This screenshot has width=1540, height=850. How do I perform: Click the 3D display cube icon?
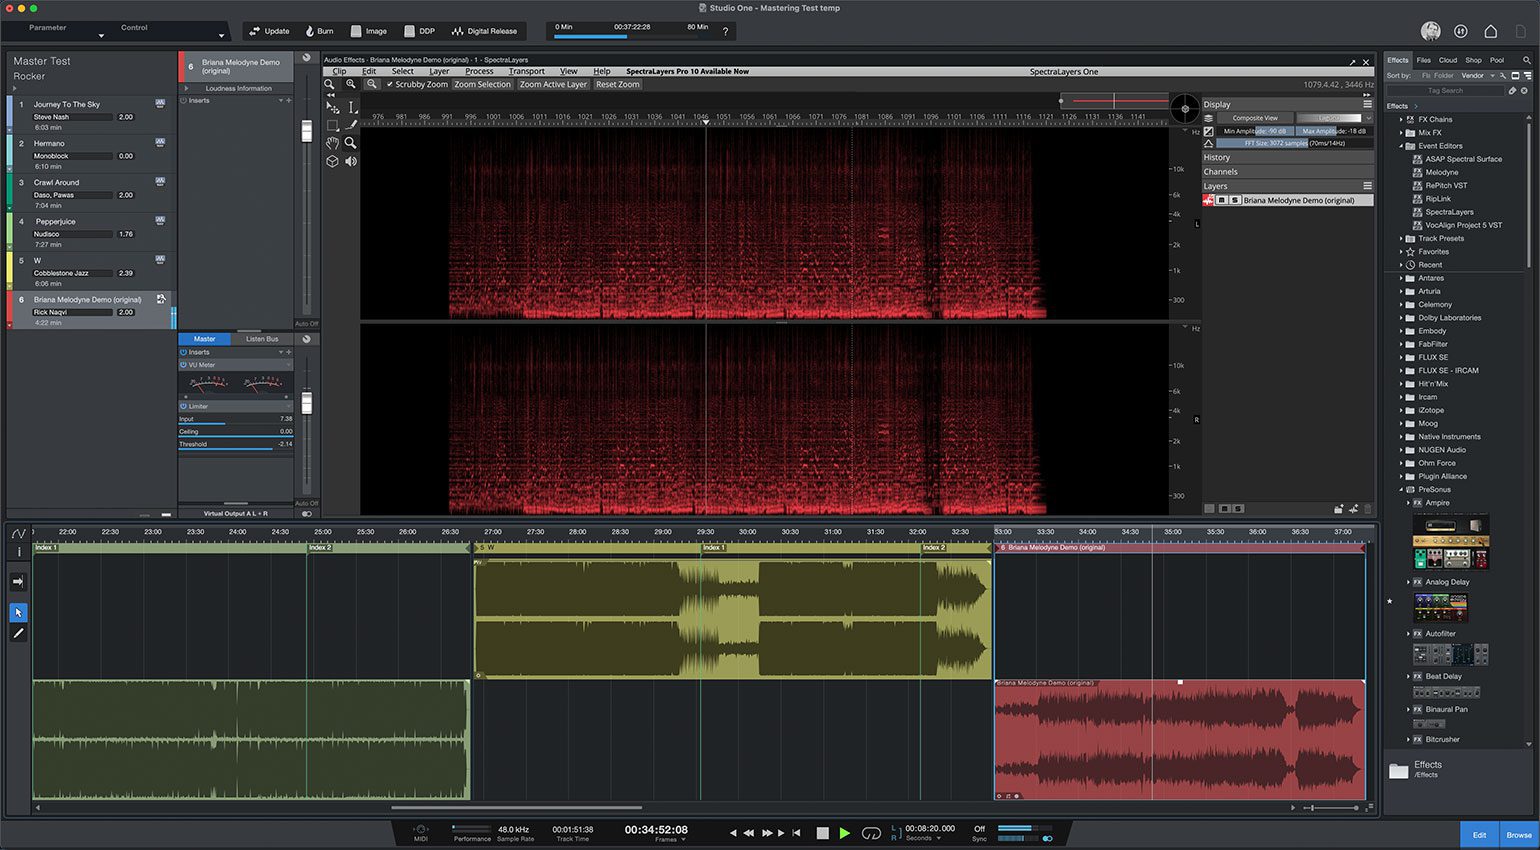tap(333, 161)
